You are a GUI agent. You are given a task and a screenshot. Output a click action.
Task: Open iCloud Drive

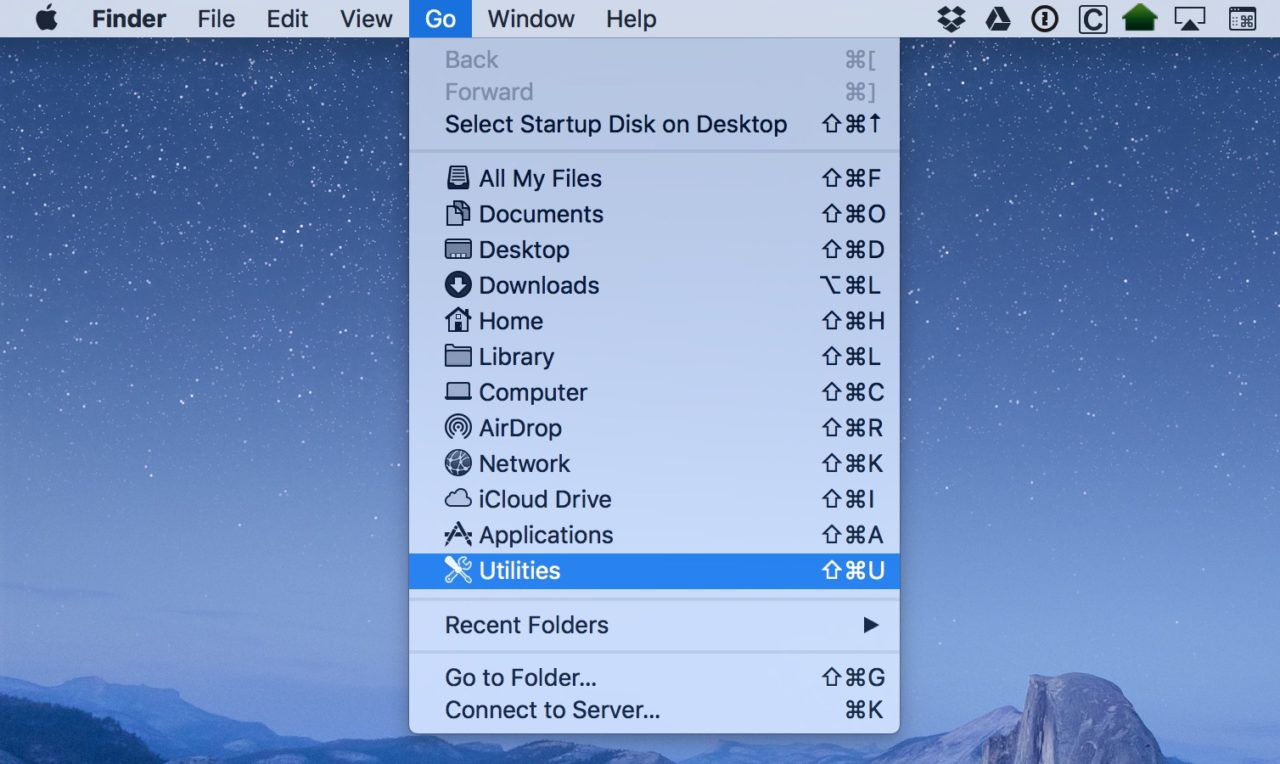click(654, 499)
